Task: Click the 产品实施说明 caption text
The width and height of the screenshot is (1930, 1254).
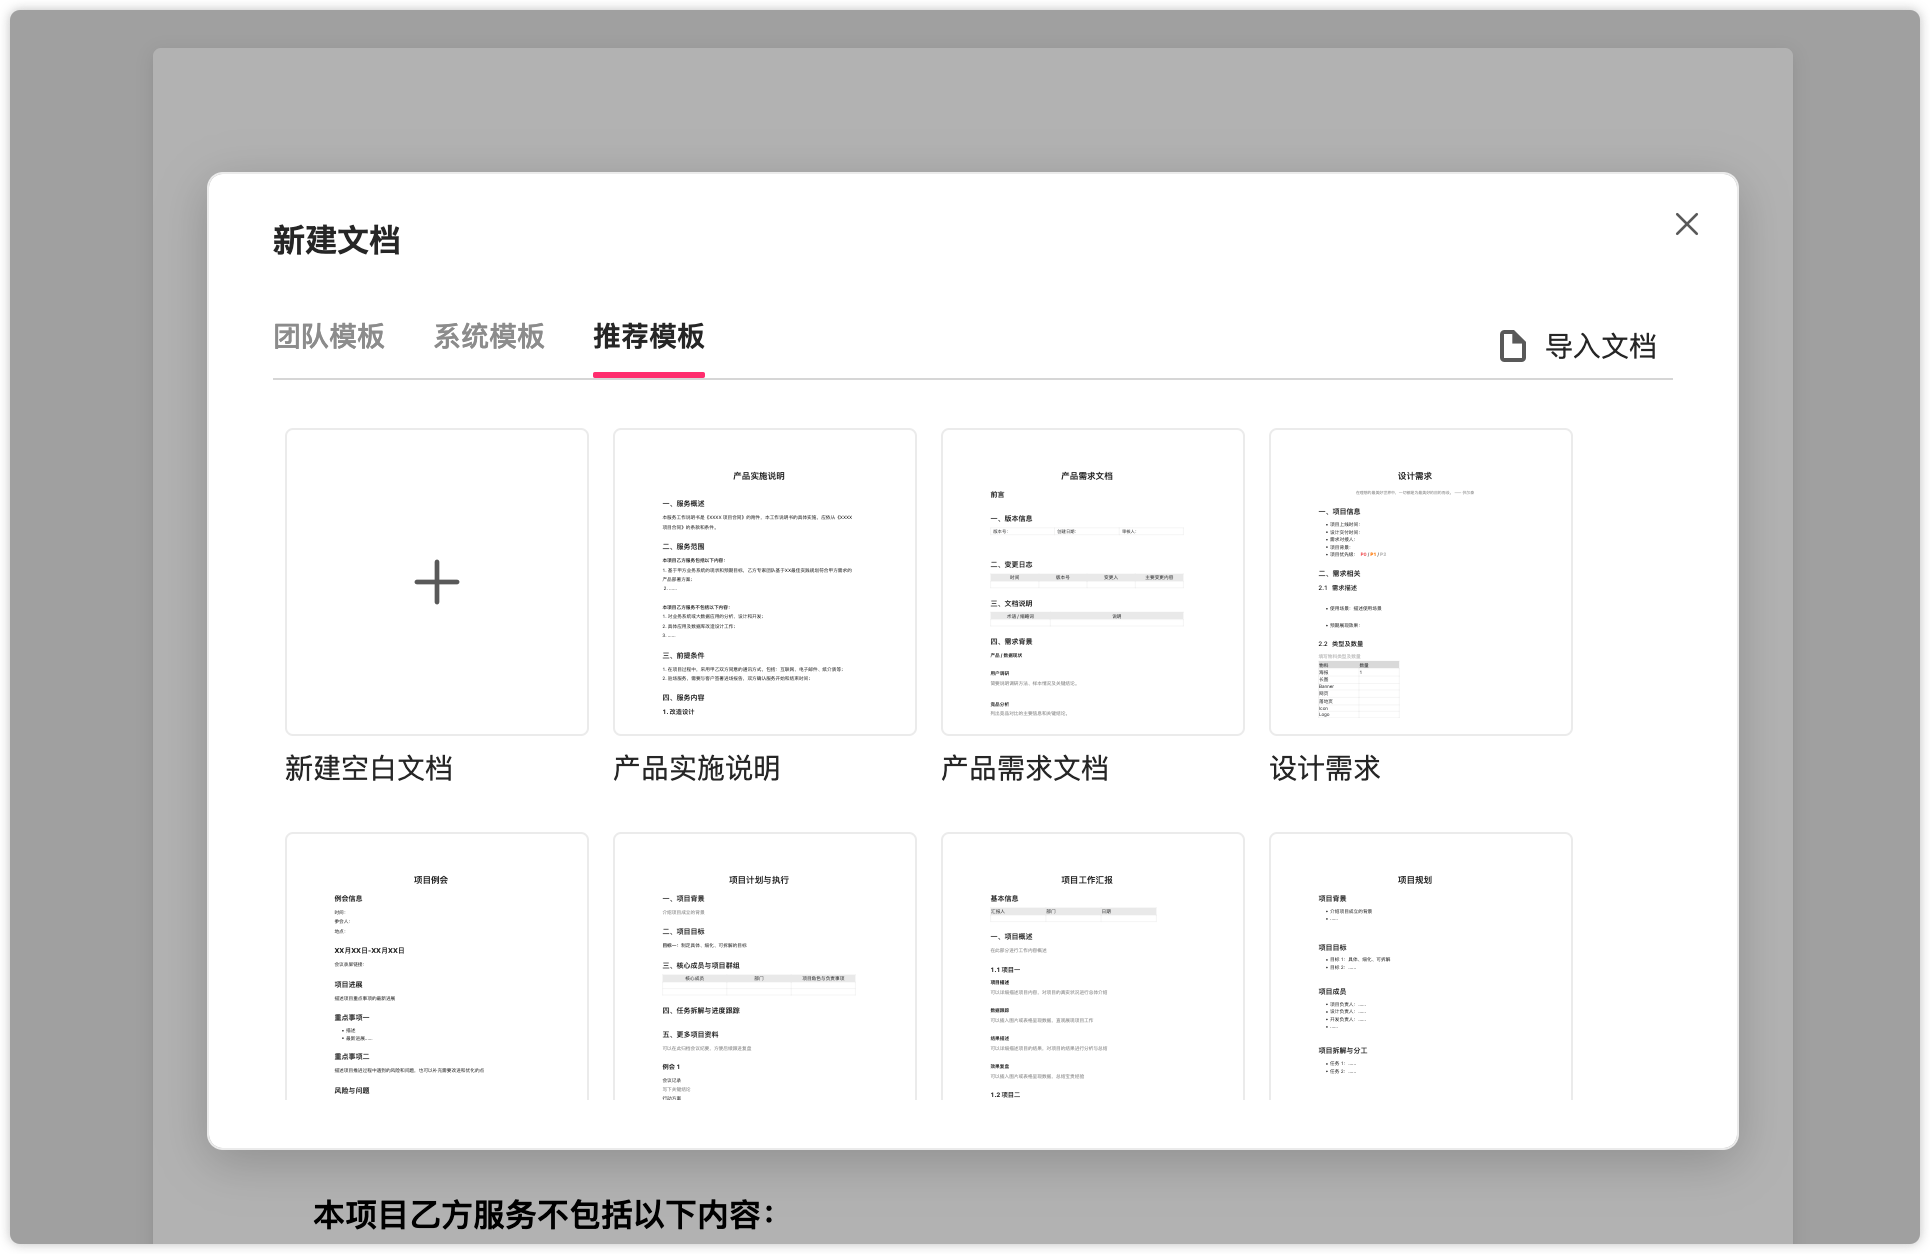Action: tap(696, 768)
